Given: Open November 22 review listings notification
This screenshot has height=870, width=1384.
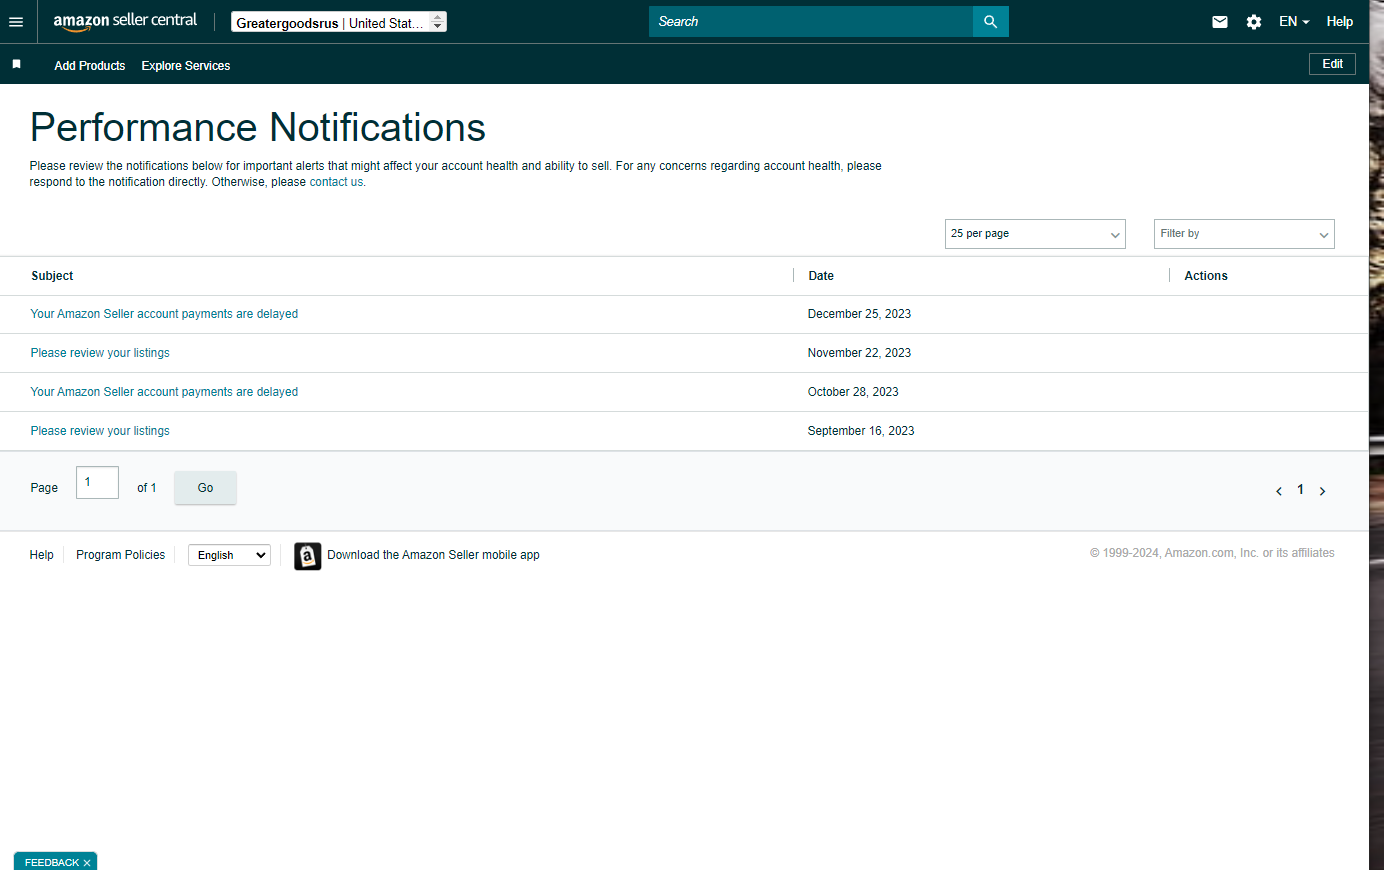Looking at the screenshot, I should click(x=100, y=353).
